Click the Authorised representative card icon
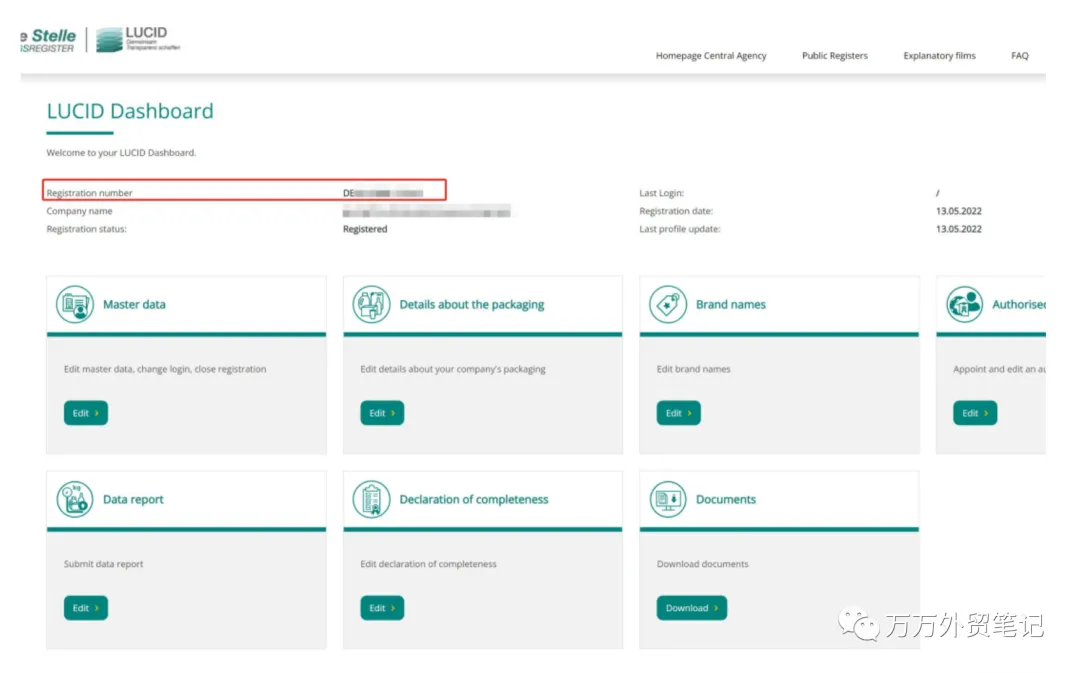This screenshot has height=673, width=1080. 964,304
